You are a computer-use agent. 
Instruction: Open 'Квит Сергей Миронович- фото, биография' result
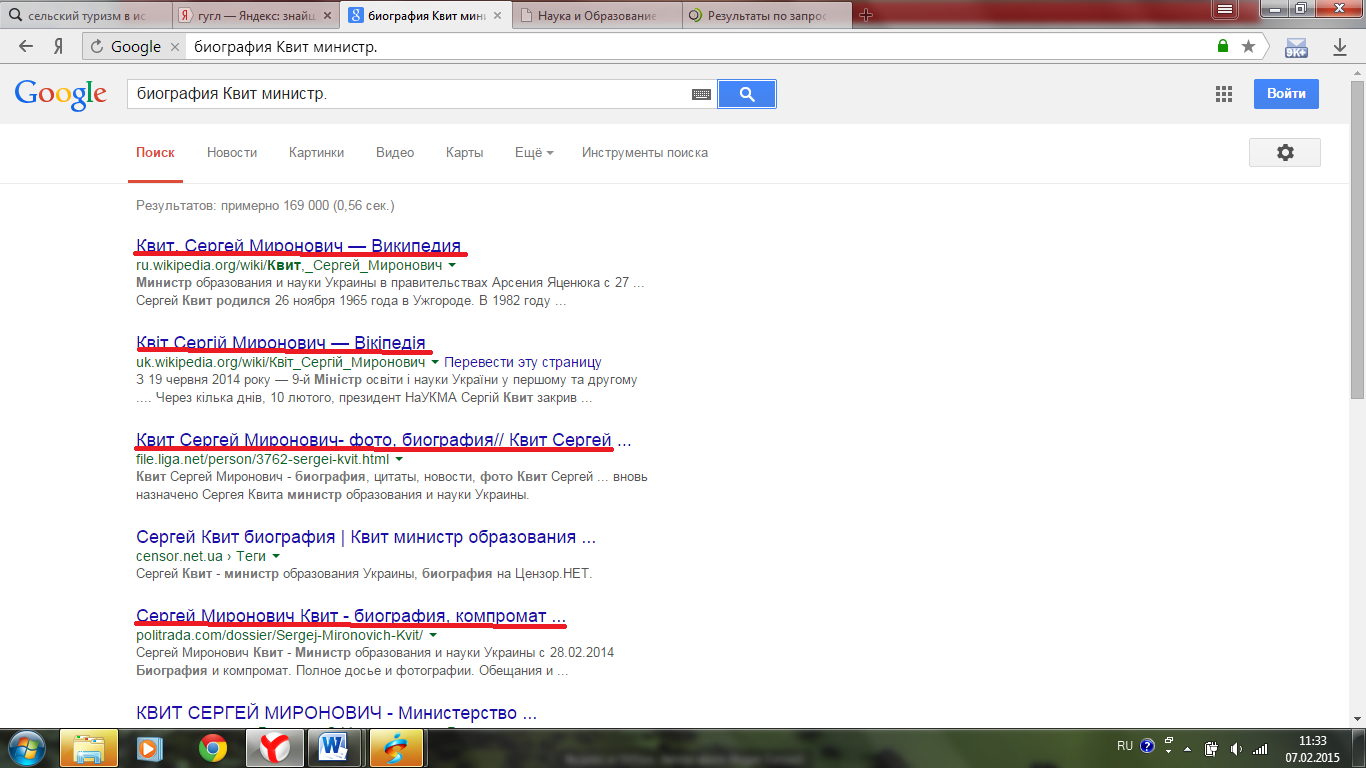(384, 440)
